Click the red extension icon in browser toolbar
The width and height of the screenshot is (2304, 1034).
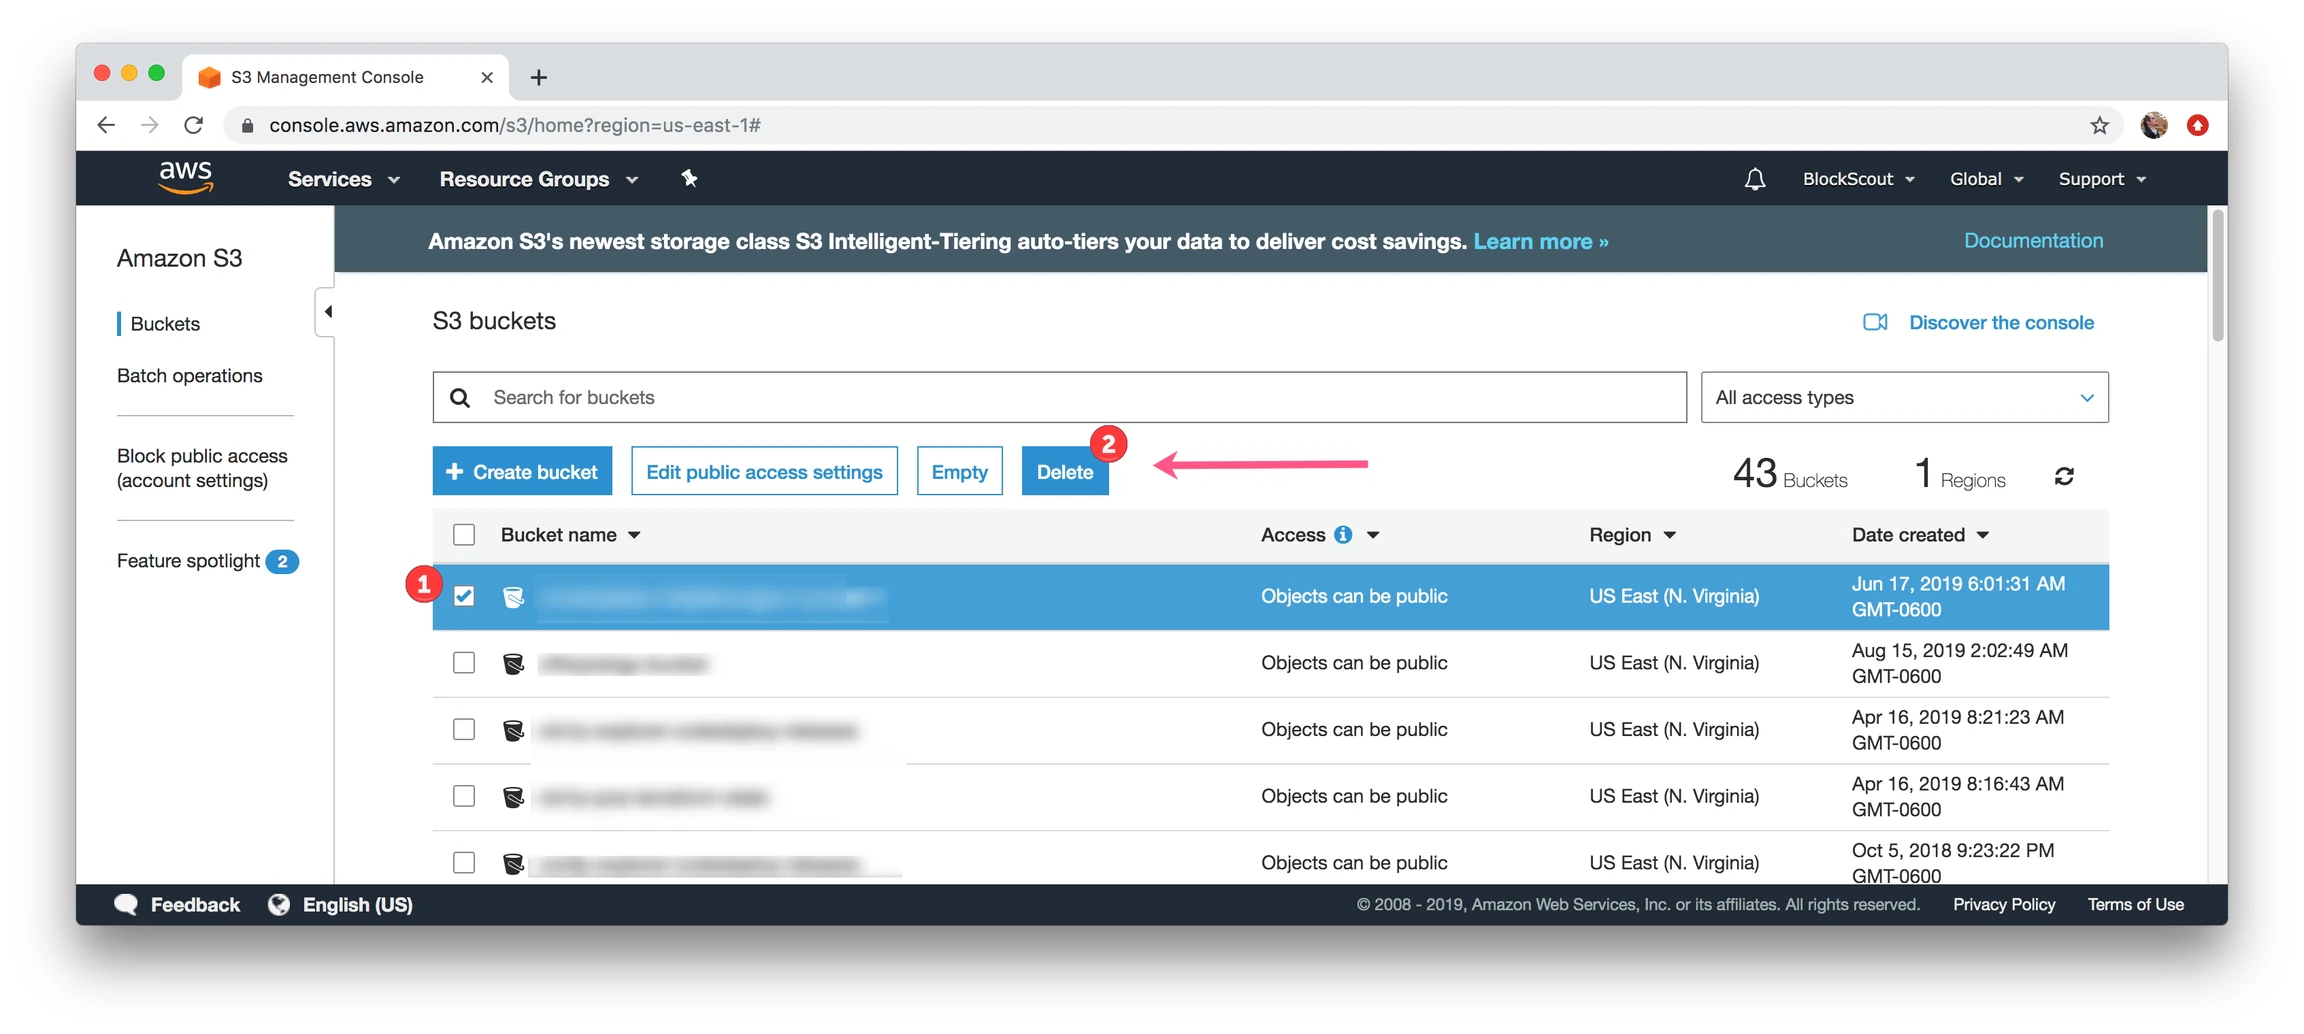(2197, 125)
